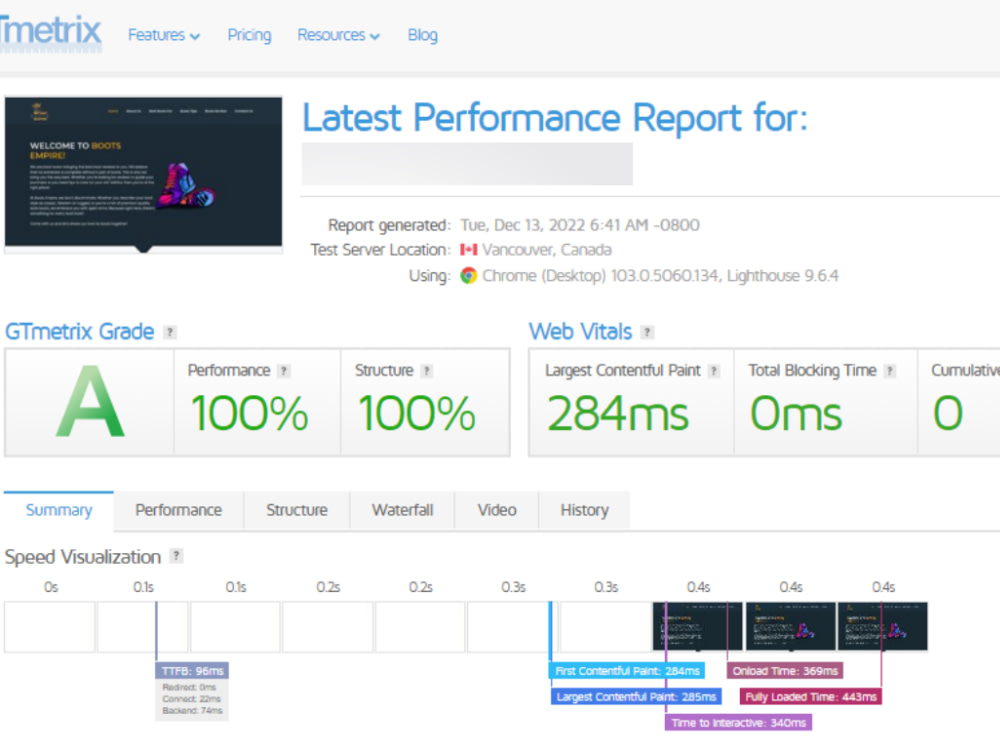This screenshot has height=750, width=1000.
Task: Switch to the Performance tab
Action: coord(179,510)
